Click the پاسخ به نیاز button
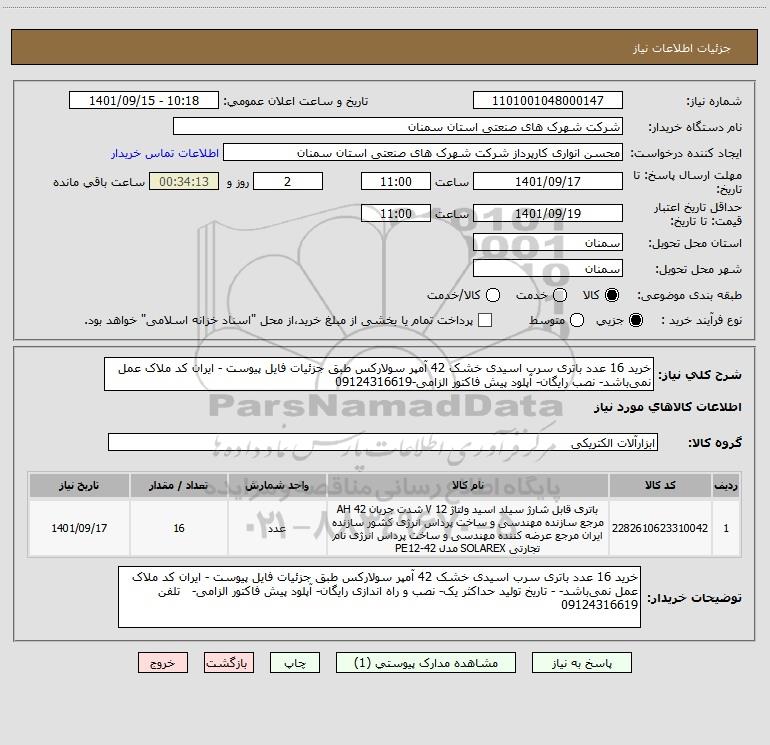Screen dimensions: 770x745 pyautogui.click(x=582, y=663)
